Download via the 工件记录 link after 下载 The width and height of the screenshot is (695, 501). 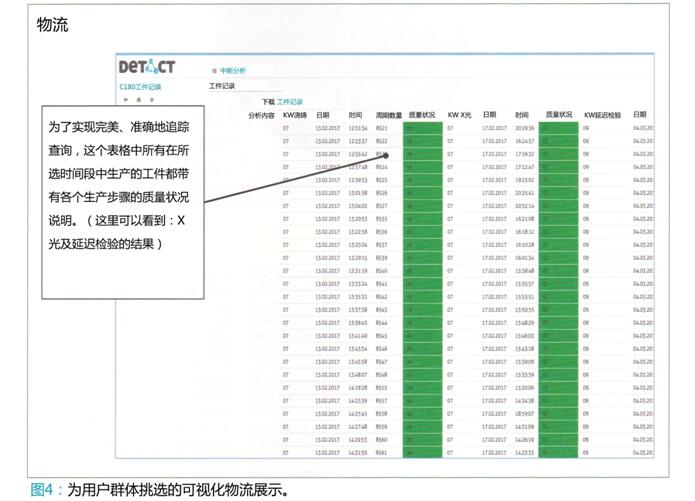pos(289,102)
